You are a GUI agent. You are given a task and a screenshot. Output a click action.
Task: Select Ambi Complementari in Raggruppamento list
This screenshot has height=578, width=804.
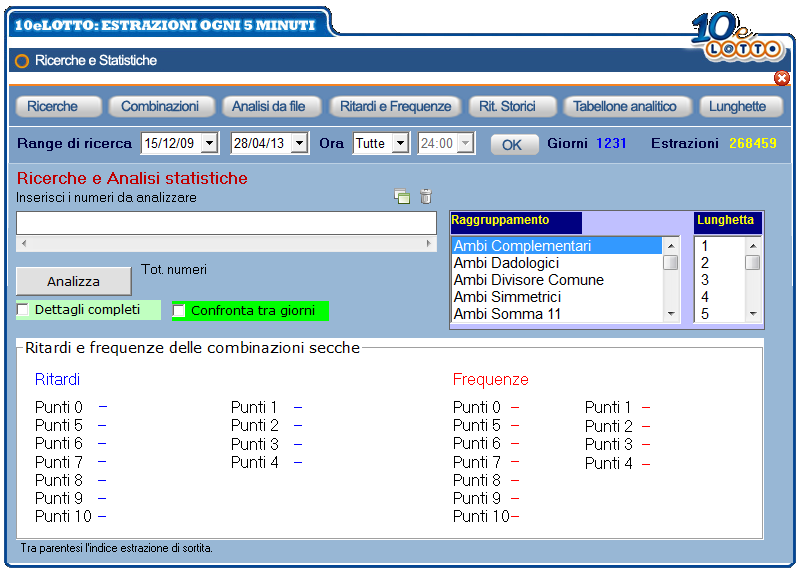pyautogui.click(x=556, y=246)
